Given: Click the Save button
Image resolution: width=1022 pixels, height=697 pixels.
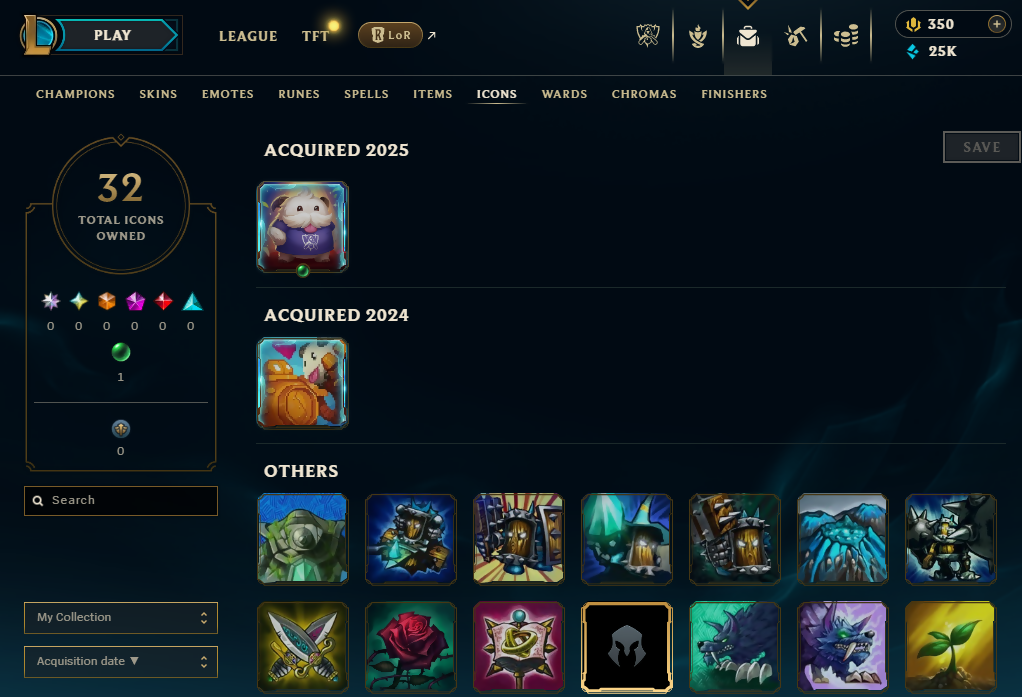Looking at the screenshot, I should pyautogui.click(x=982, y=147).
